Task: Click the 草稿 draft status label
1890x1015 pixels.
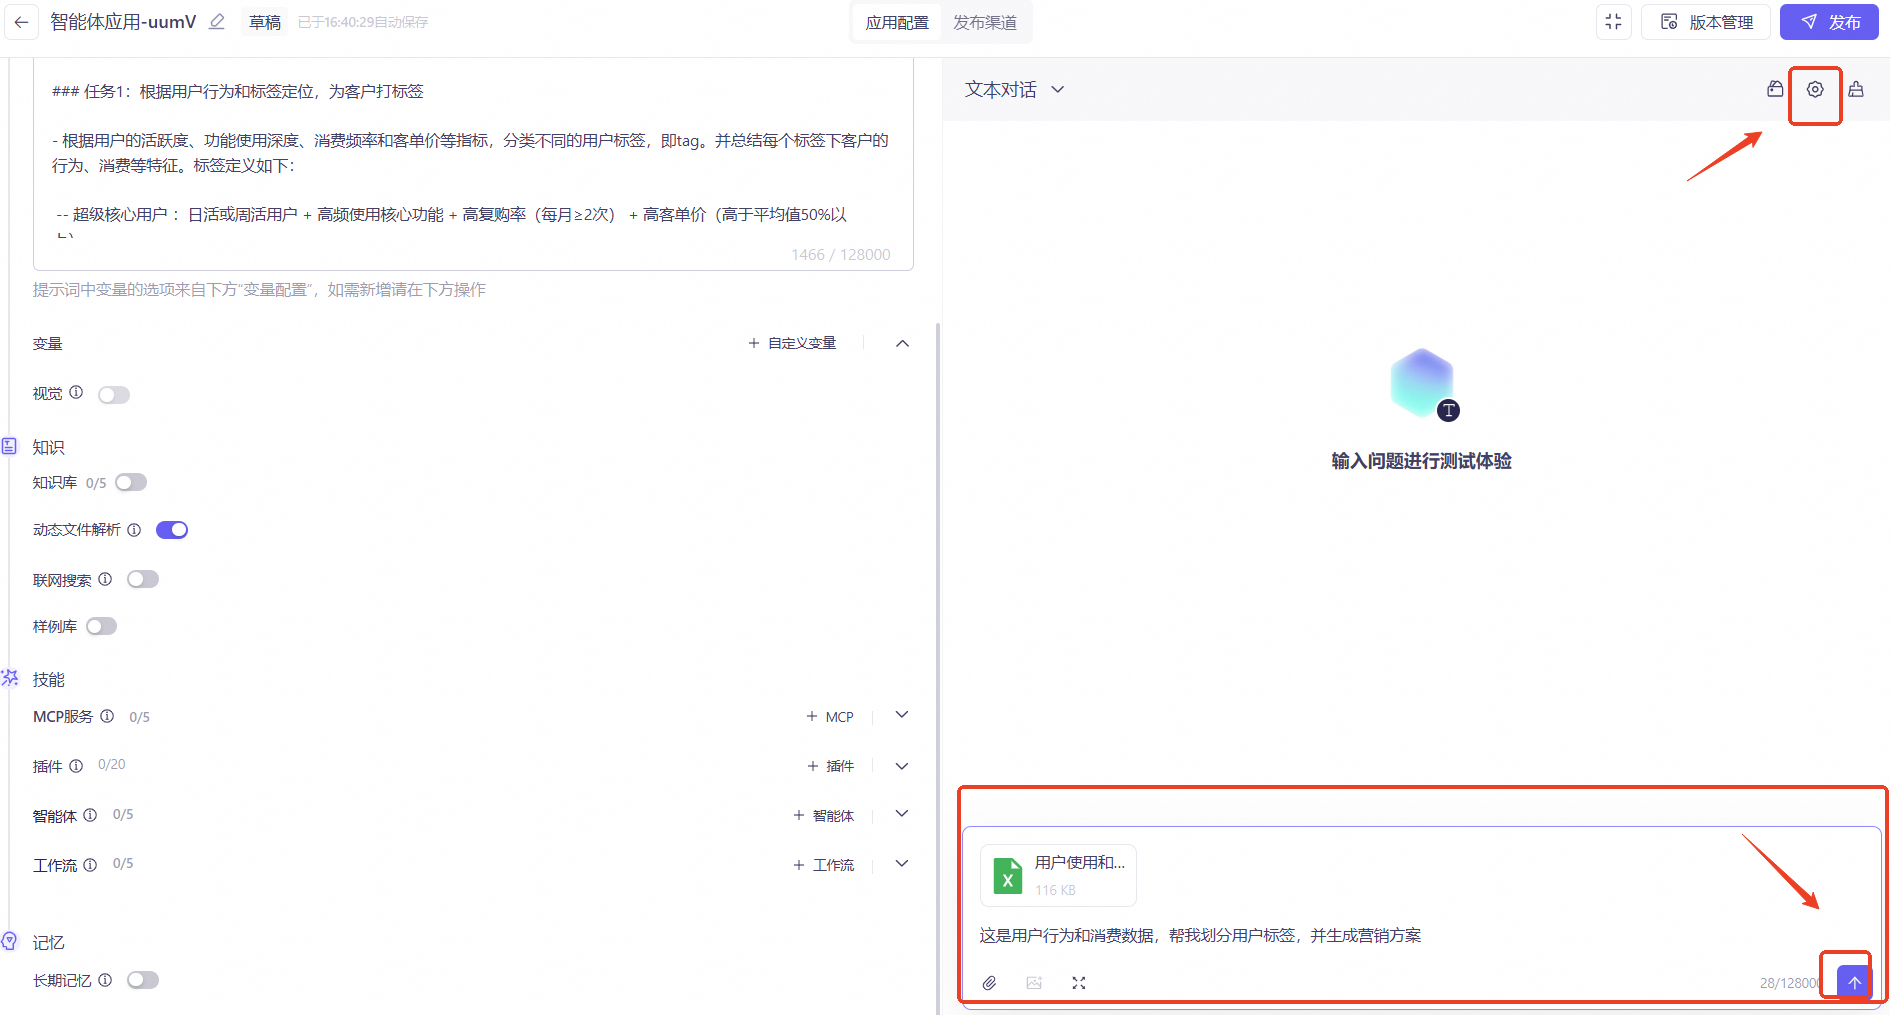Action: pos(265,22)
